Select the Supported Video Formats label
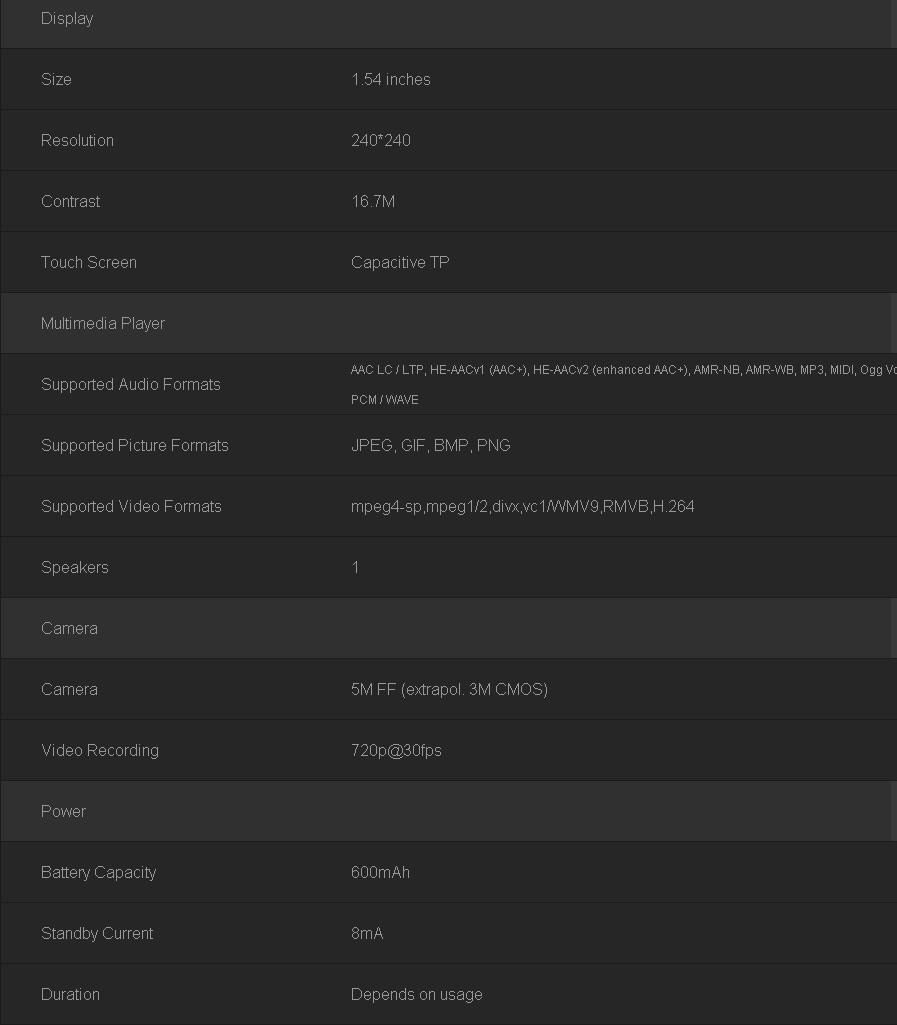897x1025 pixels. click(131, 507)
